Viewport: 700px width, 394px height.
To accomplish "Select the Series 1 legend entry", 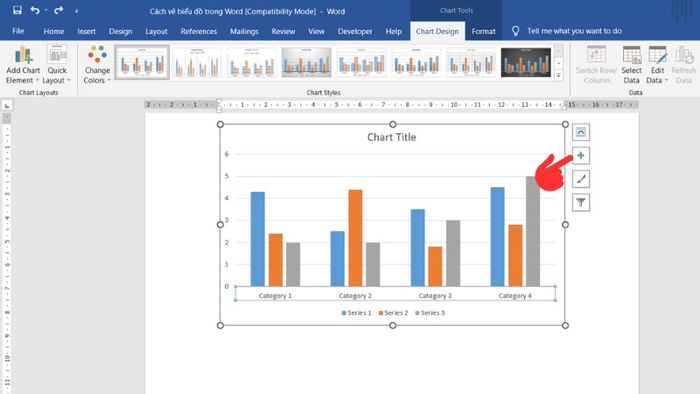I will [356, 313].
